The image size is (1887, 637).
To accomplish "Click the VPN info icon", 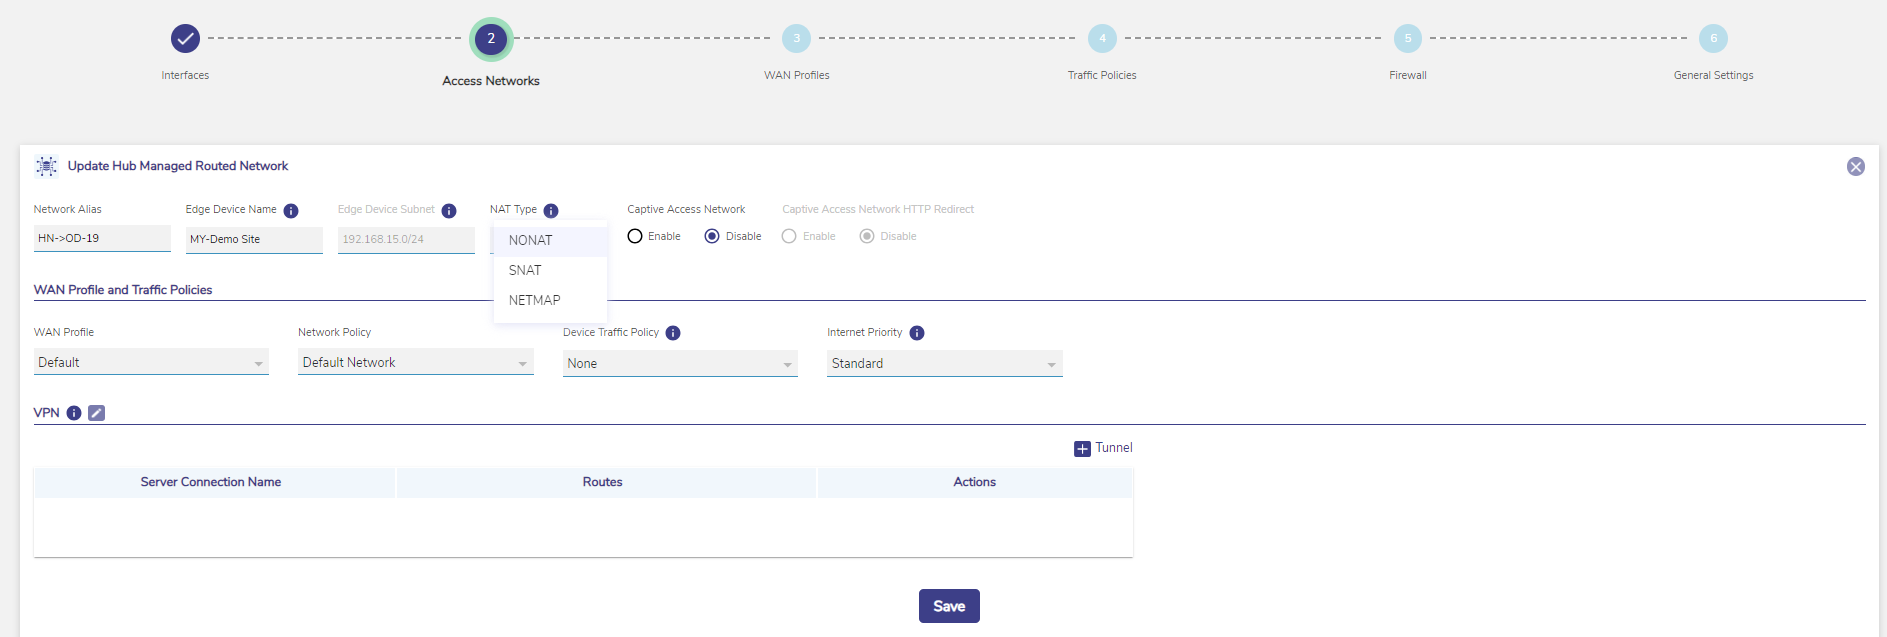I will pos(74,413).
